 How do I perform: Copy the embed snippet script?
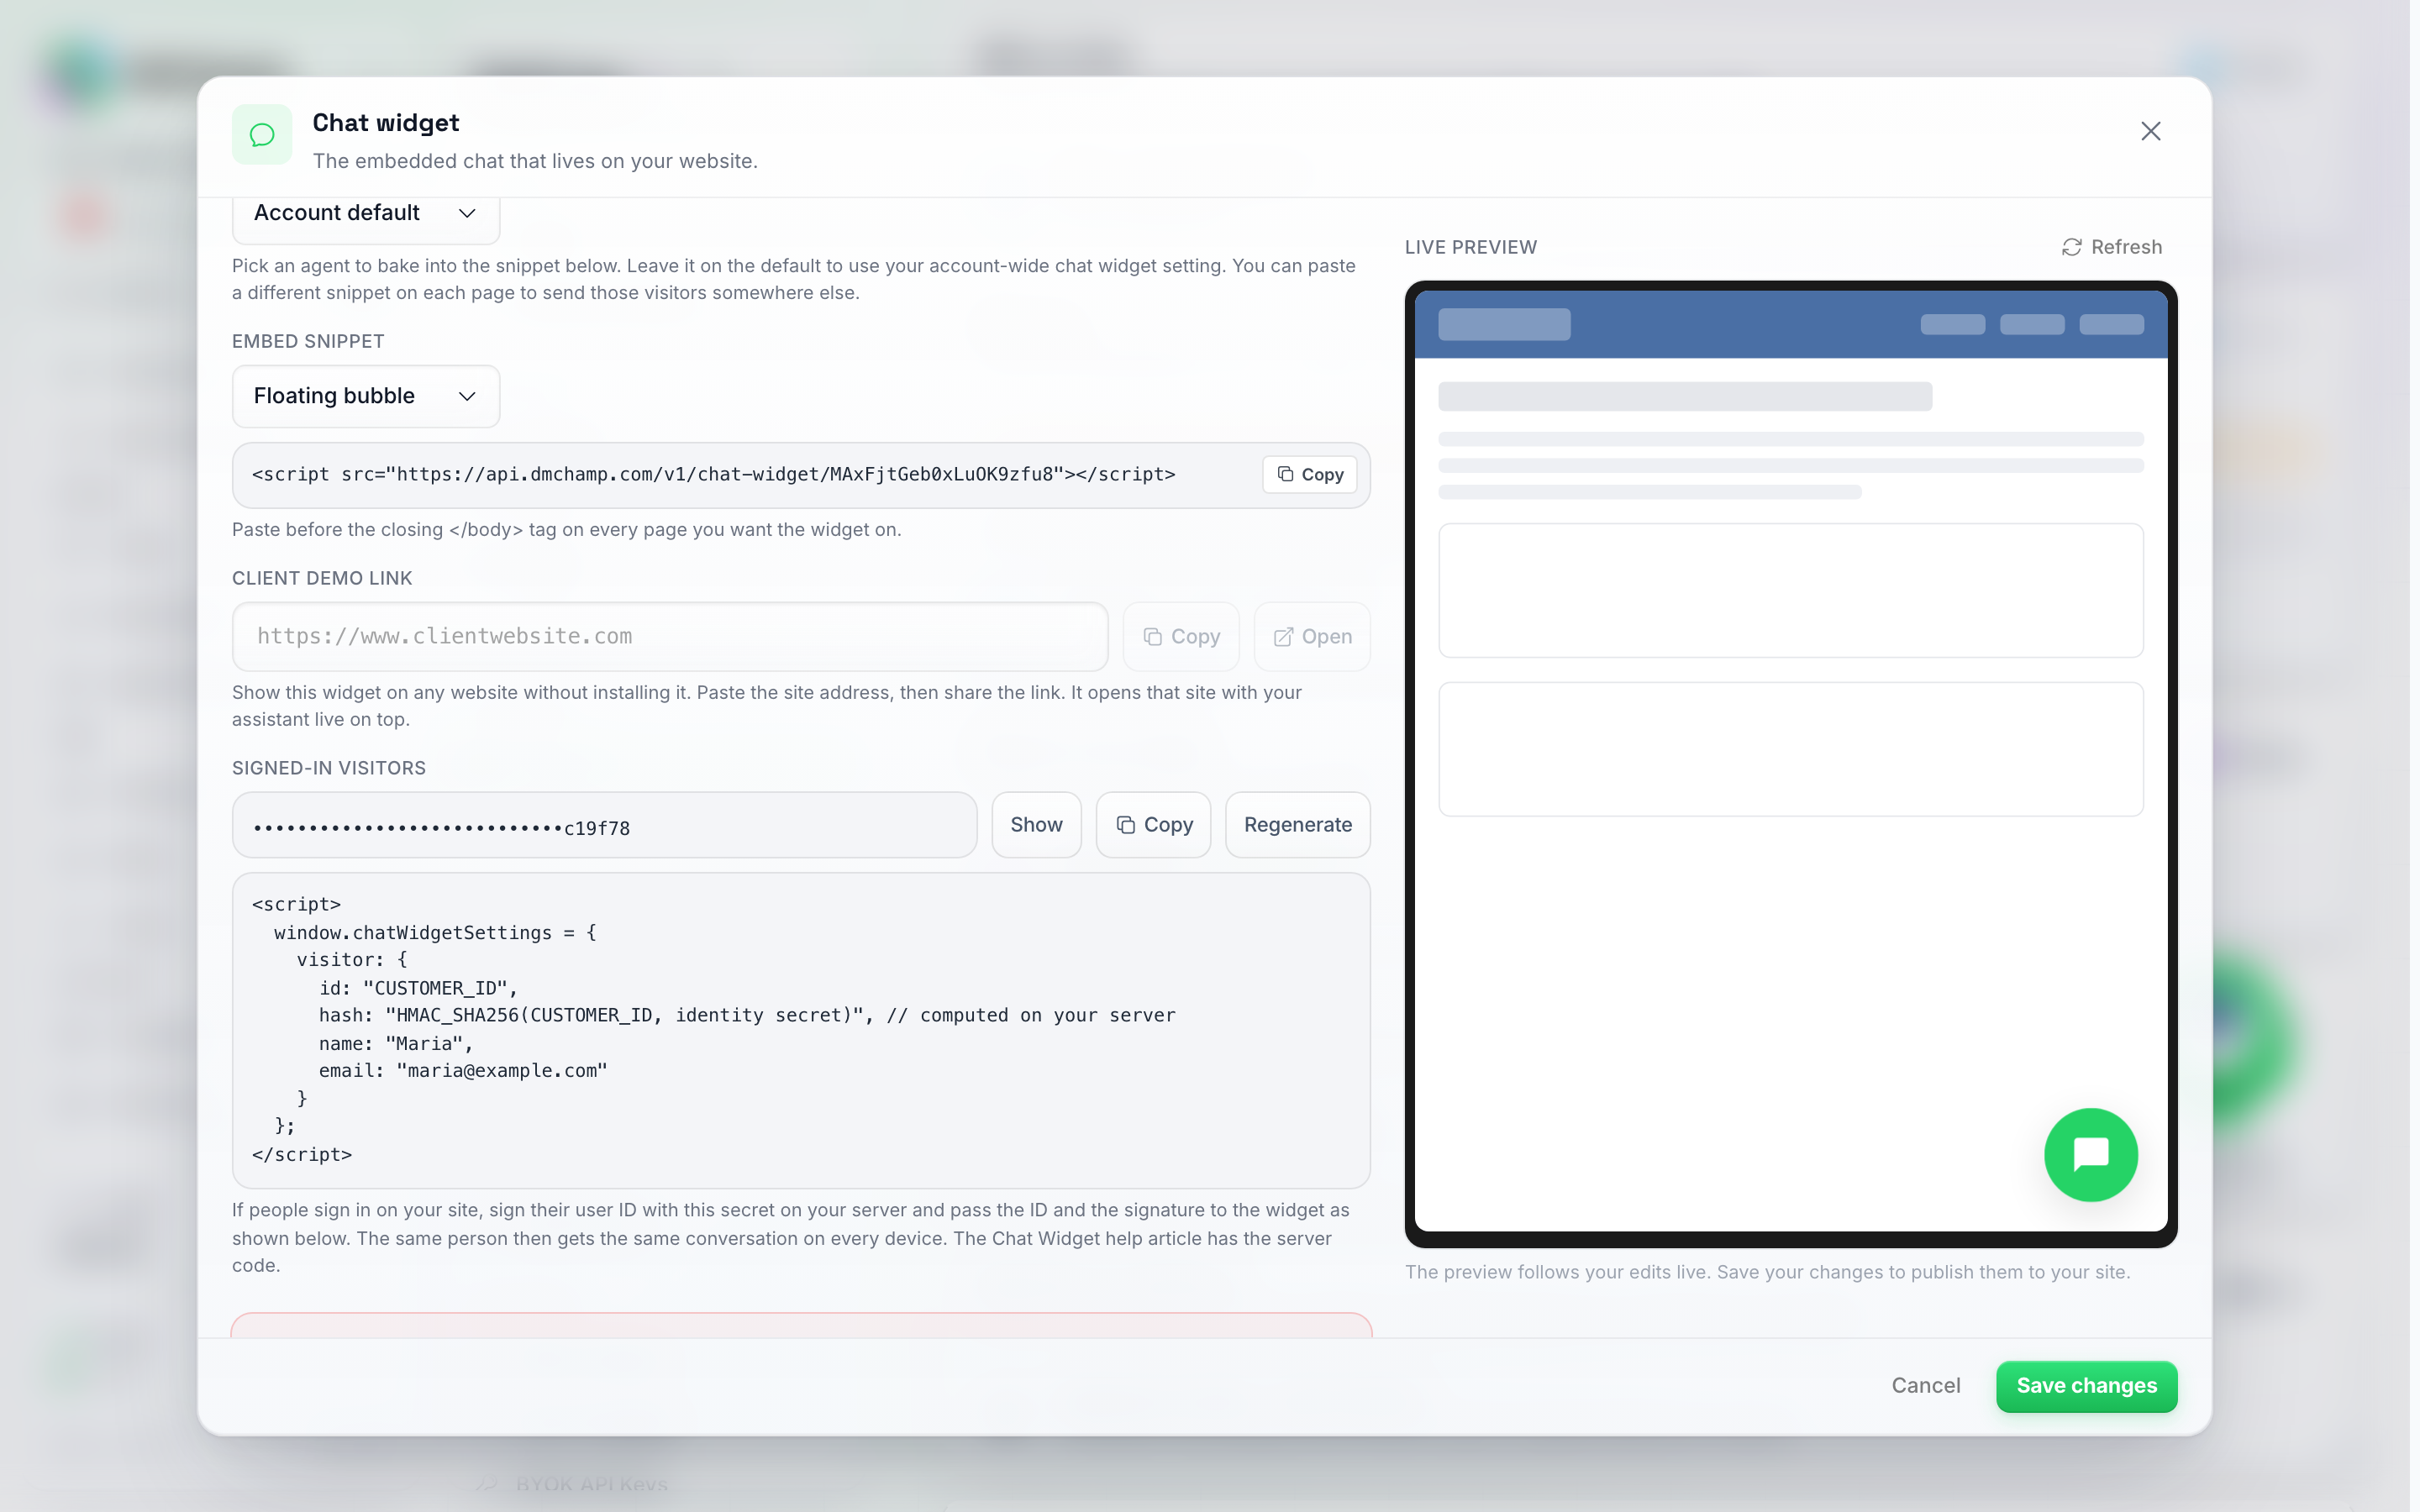1309,474
